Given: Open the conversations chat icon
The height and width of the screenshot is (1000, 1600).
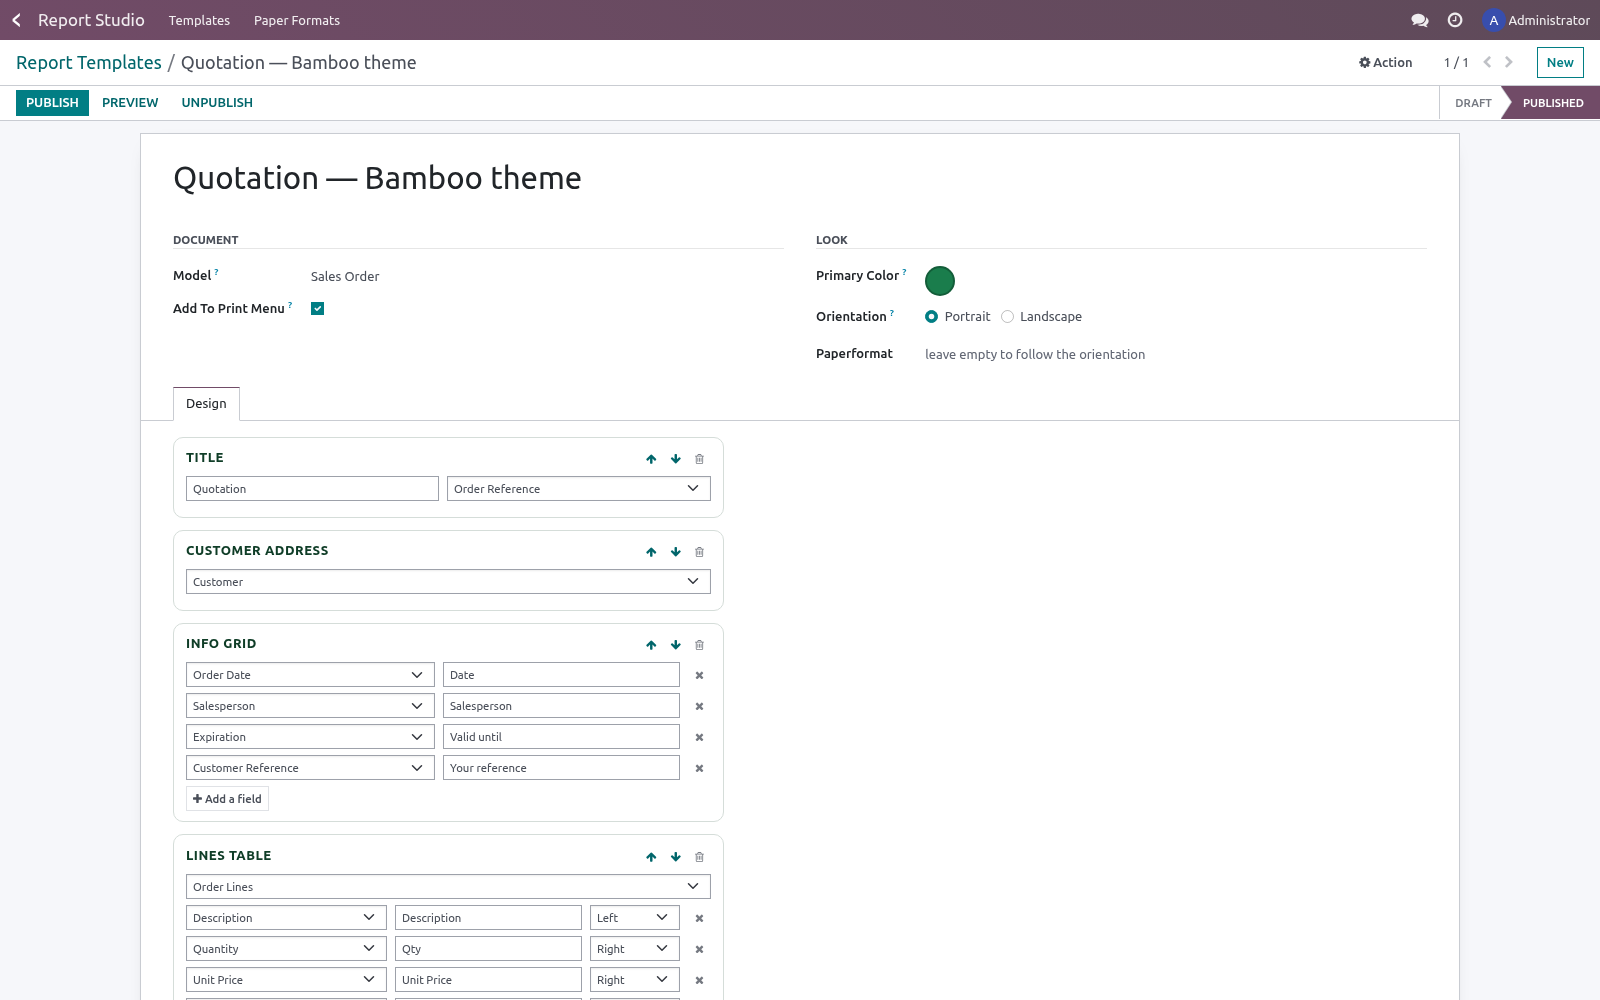Looking at the screenshot, I should click(x=1419, y=20).
